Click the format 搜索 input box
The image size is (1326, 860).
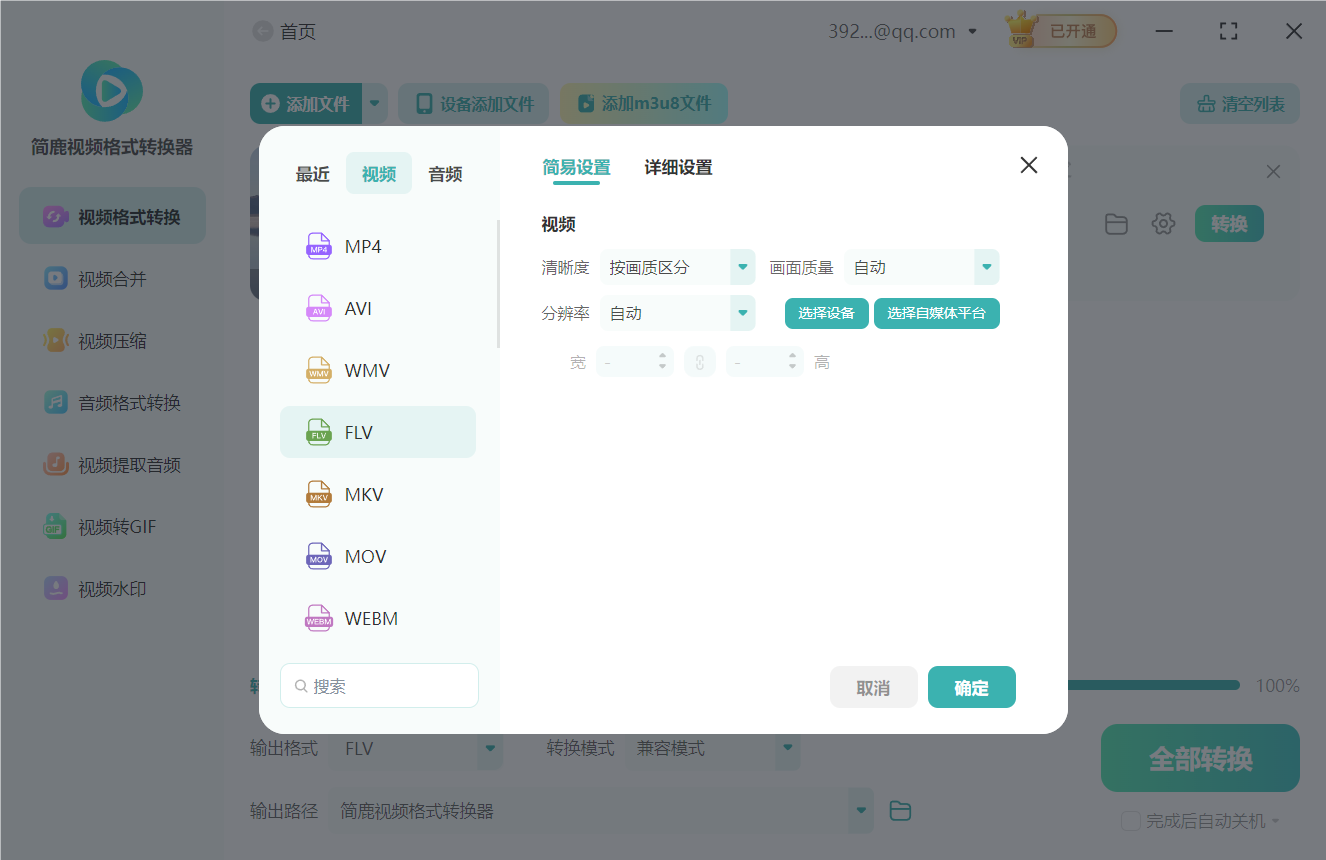click(379, 685)
